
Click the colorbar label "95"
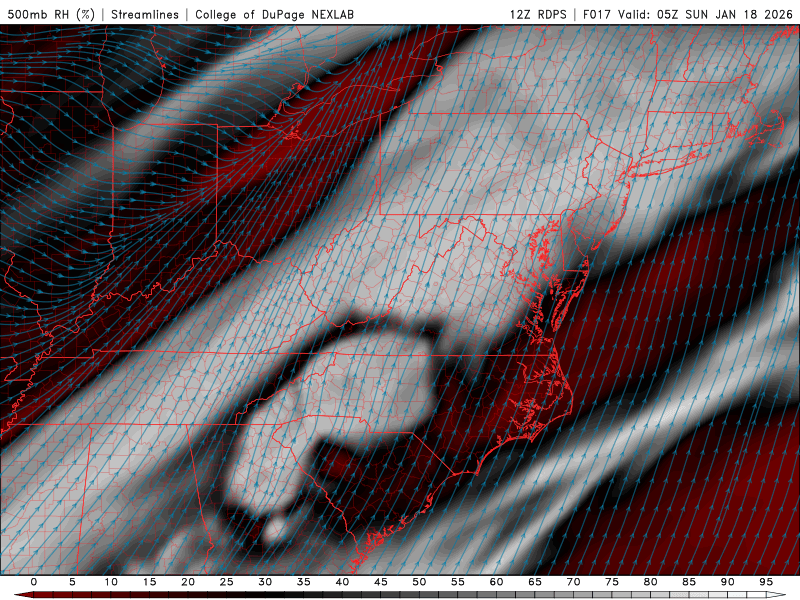point(766,582)
